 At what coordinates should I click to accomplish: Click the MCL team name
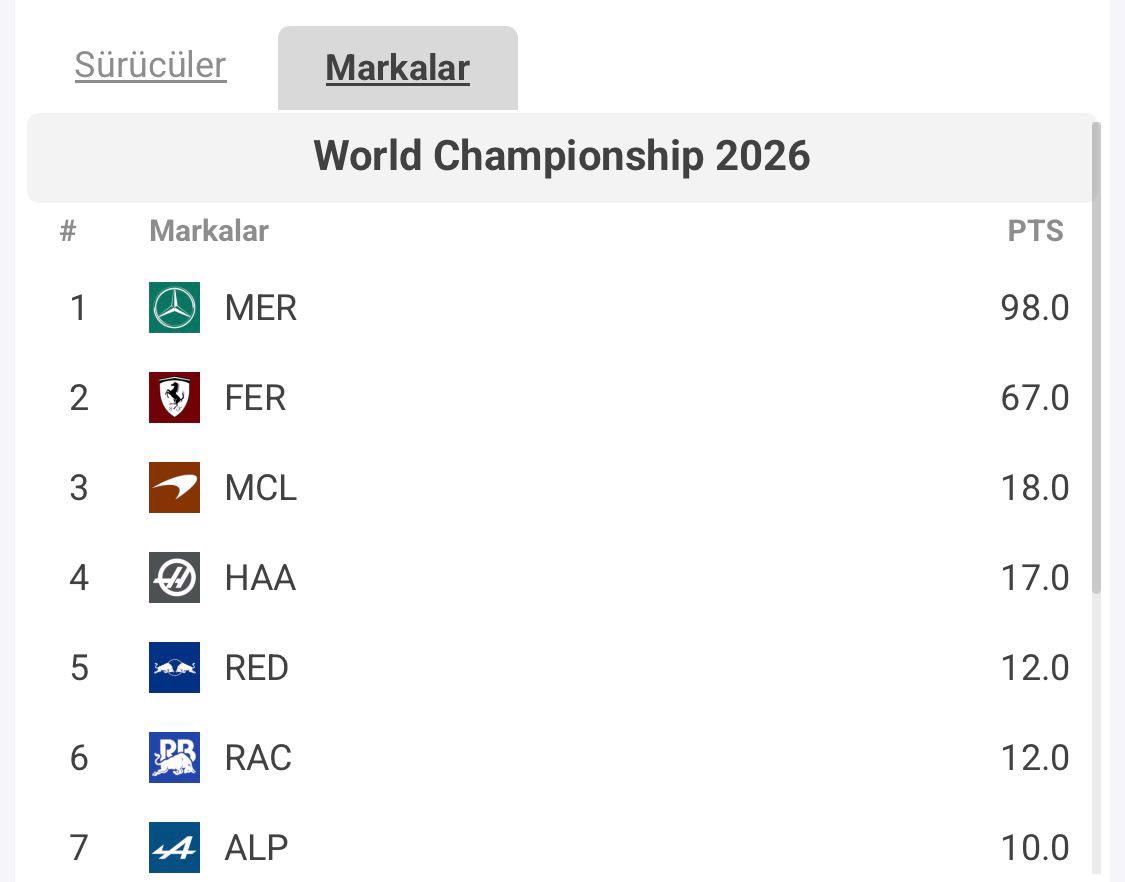coord(260,488)
